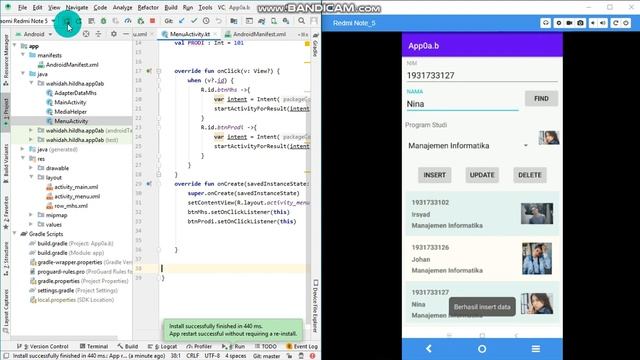Click the NAMA input field containing Nina
The height and width of the screenshot is (360, 640).
tap(462, 104)
